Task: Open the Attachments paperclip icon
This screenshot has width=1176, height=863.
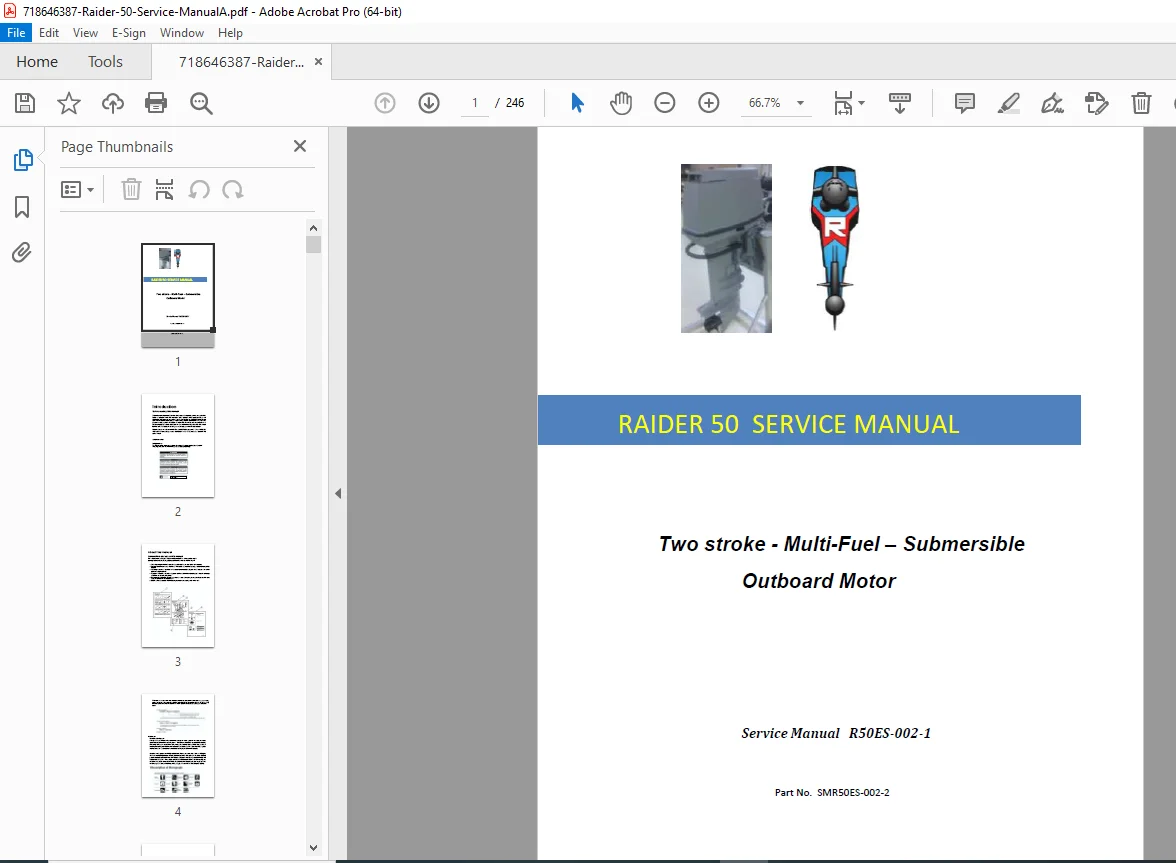Action: tap(22, 253)
